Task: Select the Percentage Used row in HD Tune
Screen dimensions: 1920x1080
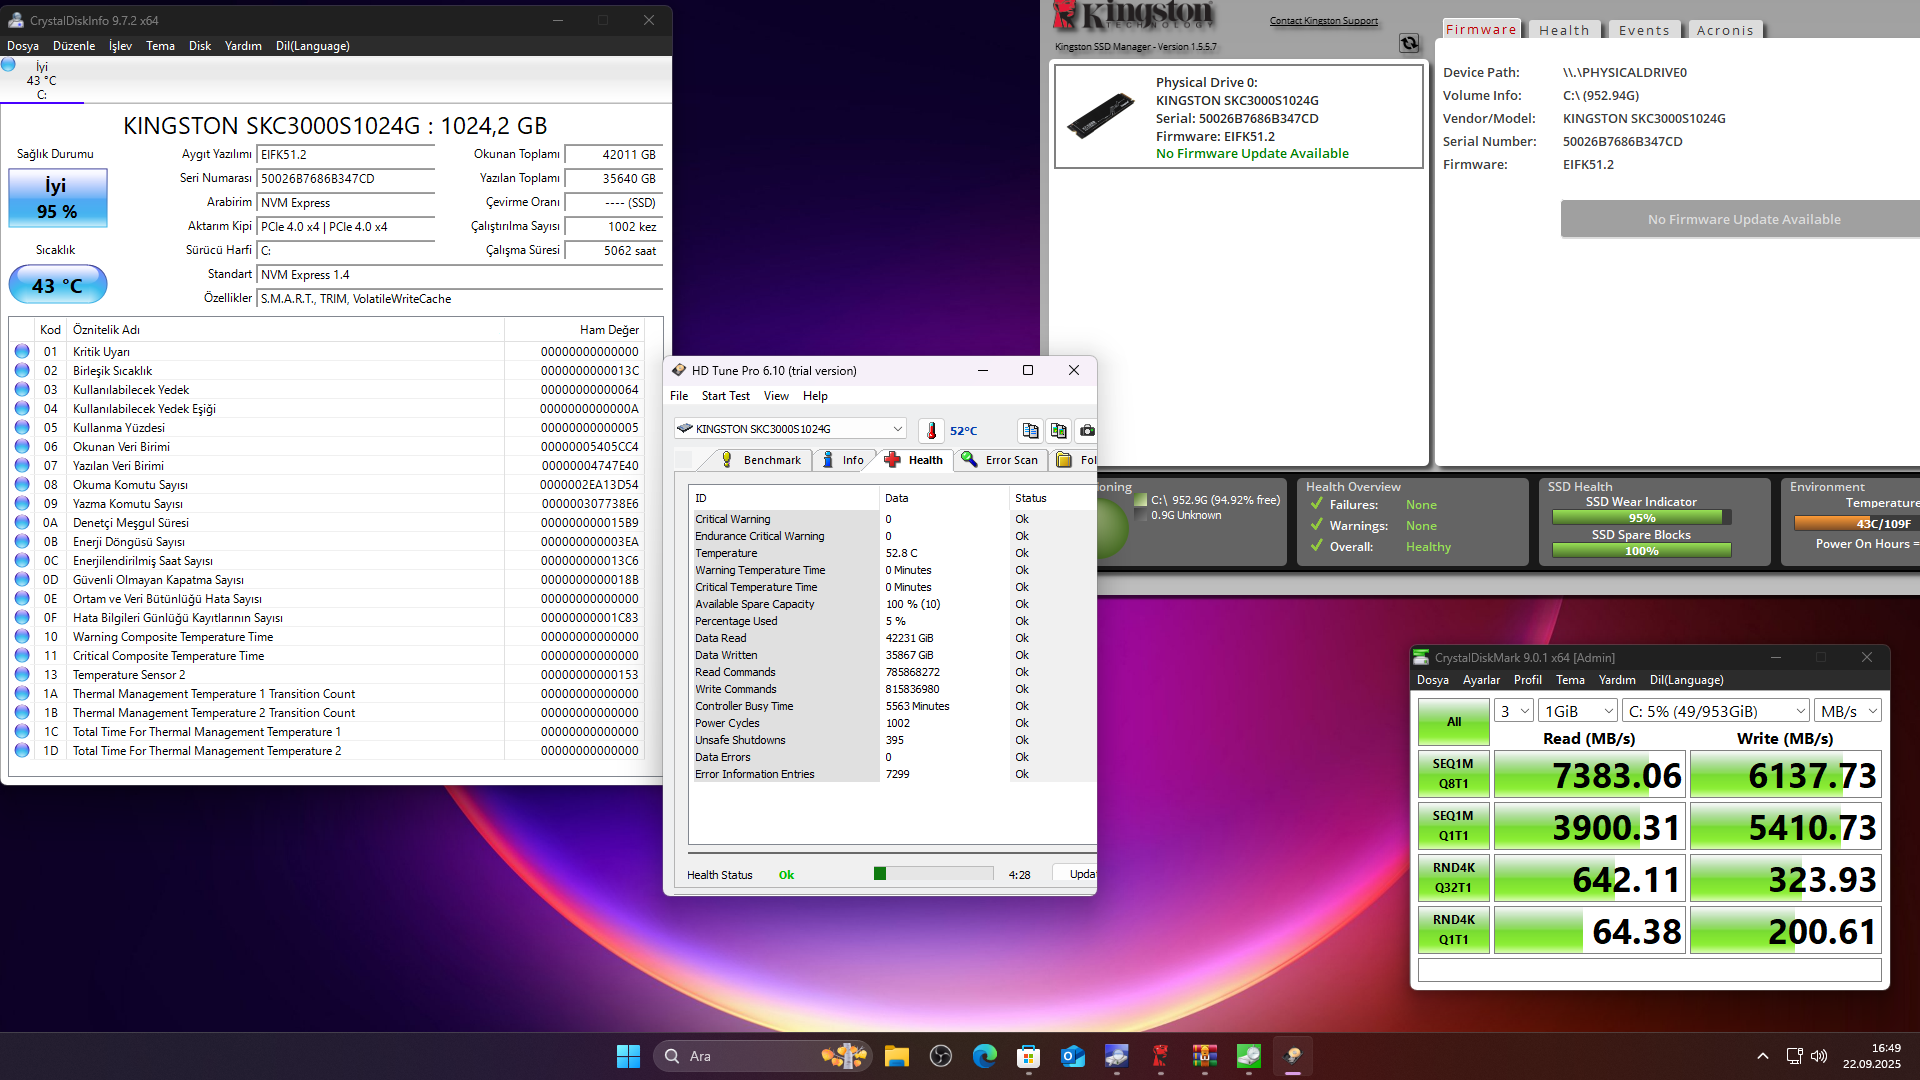Action: click(893, 621)
